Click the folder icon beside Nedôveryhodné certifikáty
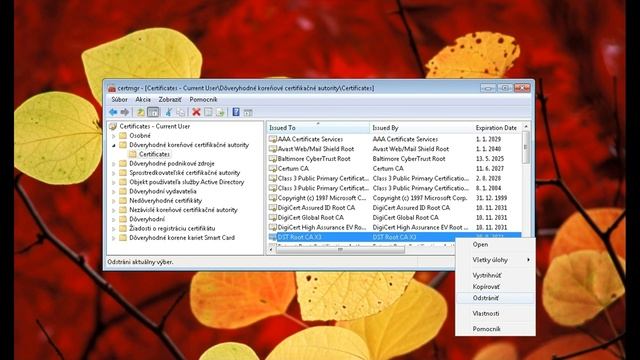Image resolution: width=640 pixels, height=360 pixels. click(x=123, y=200)
